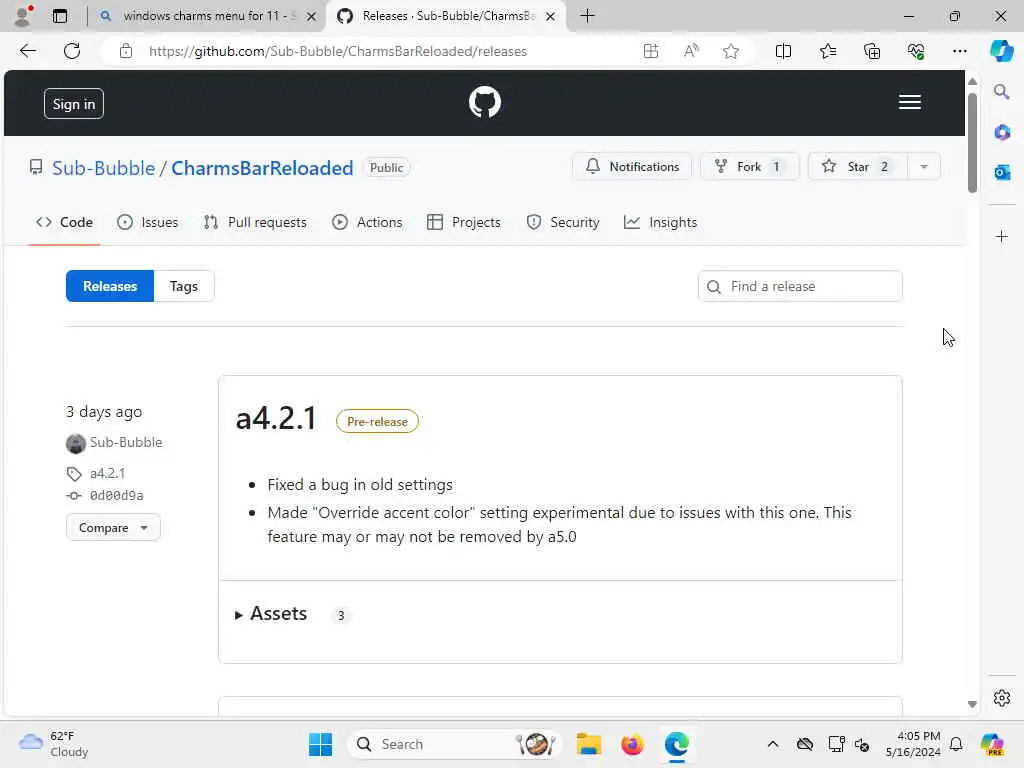
Task: Click the page vertical scrollbar thumb
Action: 972,142
